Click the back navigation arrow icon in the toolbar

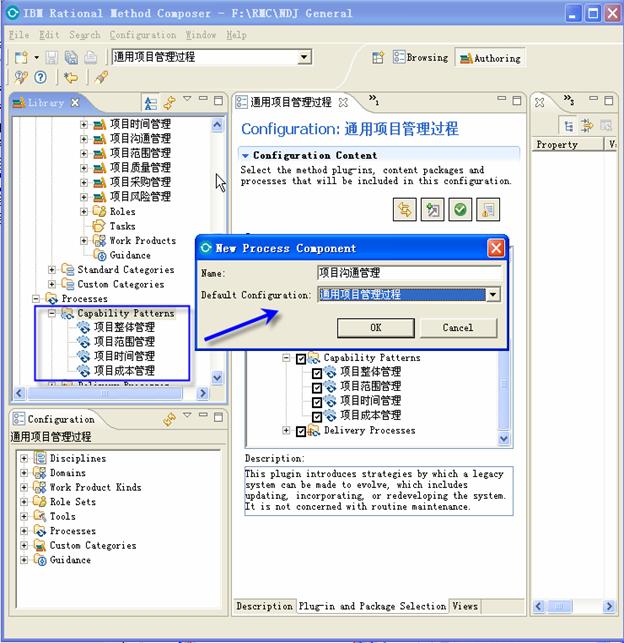(71, 77)
